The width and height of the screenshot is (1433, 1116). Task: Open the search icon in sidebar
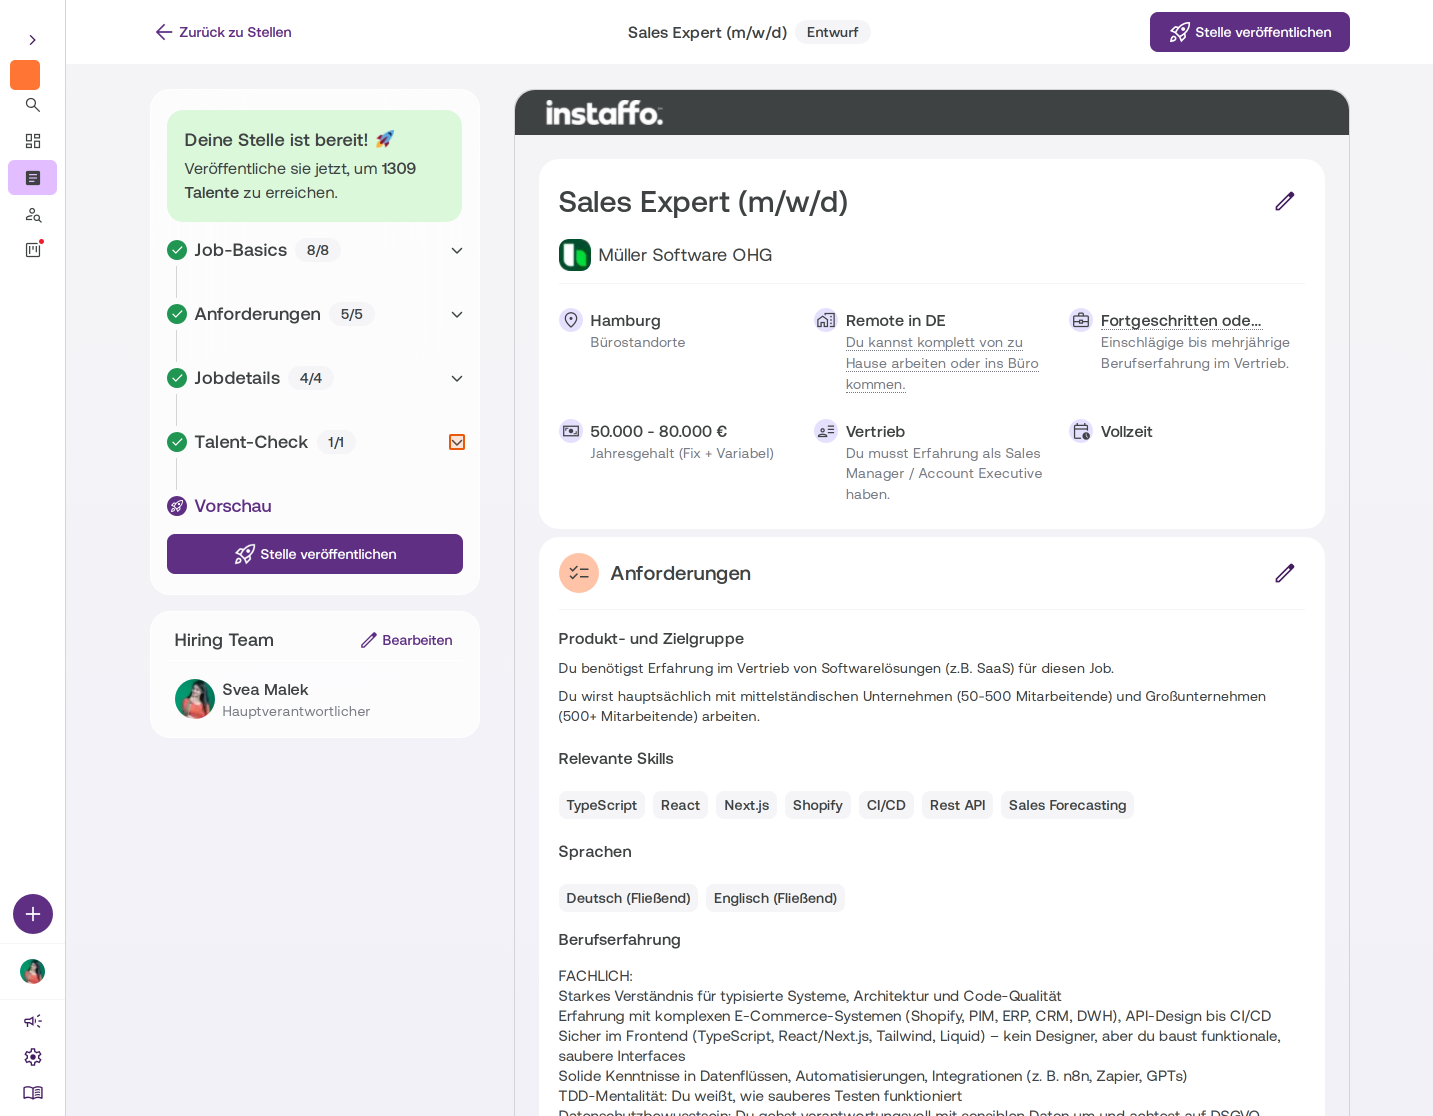(33, 105)
